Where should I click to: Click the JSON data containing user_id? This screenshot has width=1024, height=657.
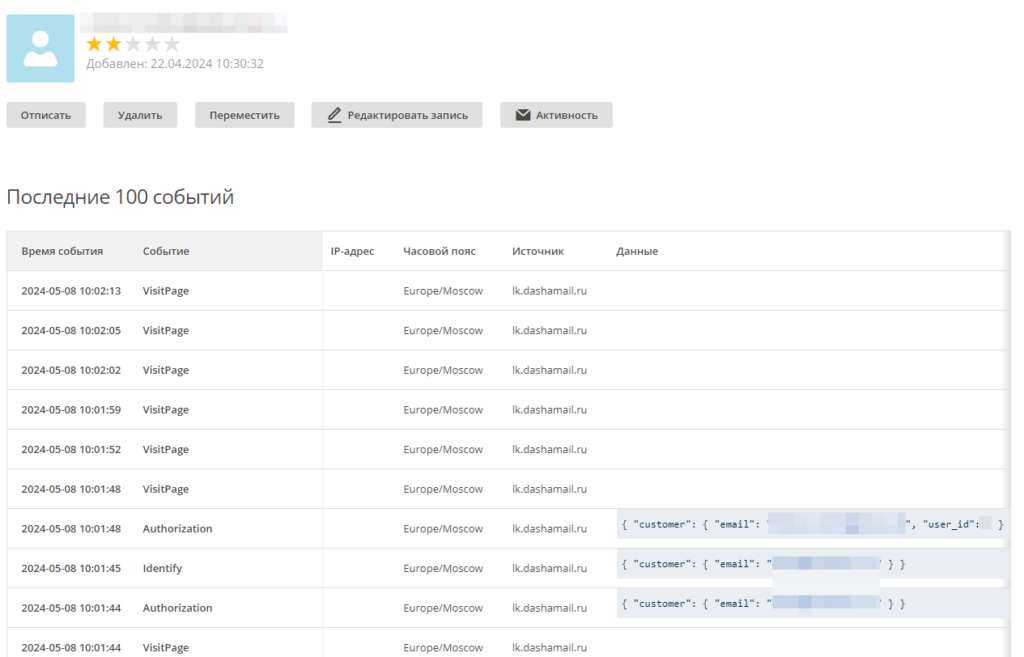click(813, 524)
